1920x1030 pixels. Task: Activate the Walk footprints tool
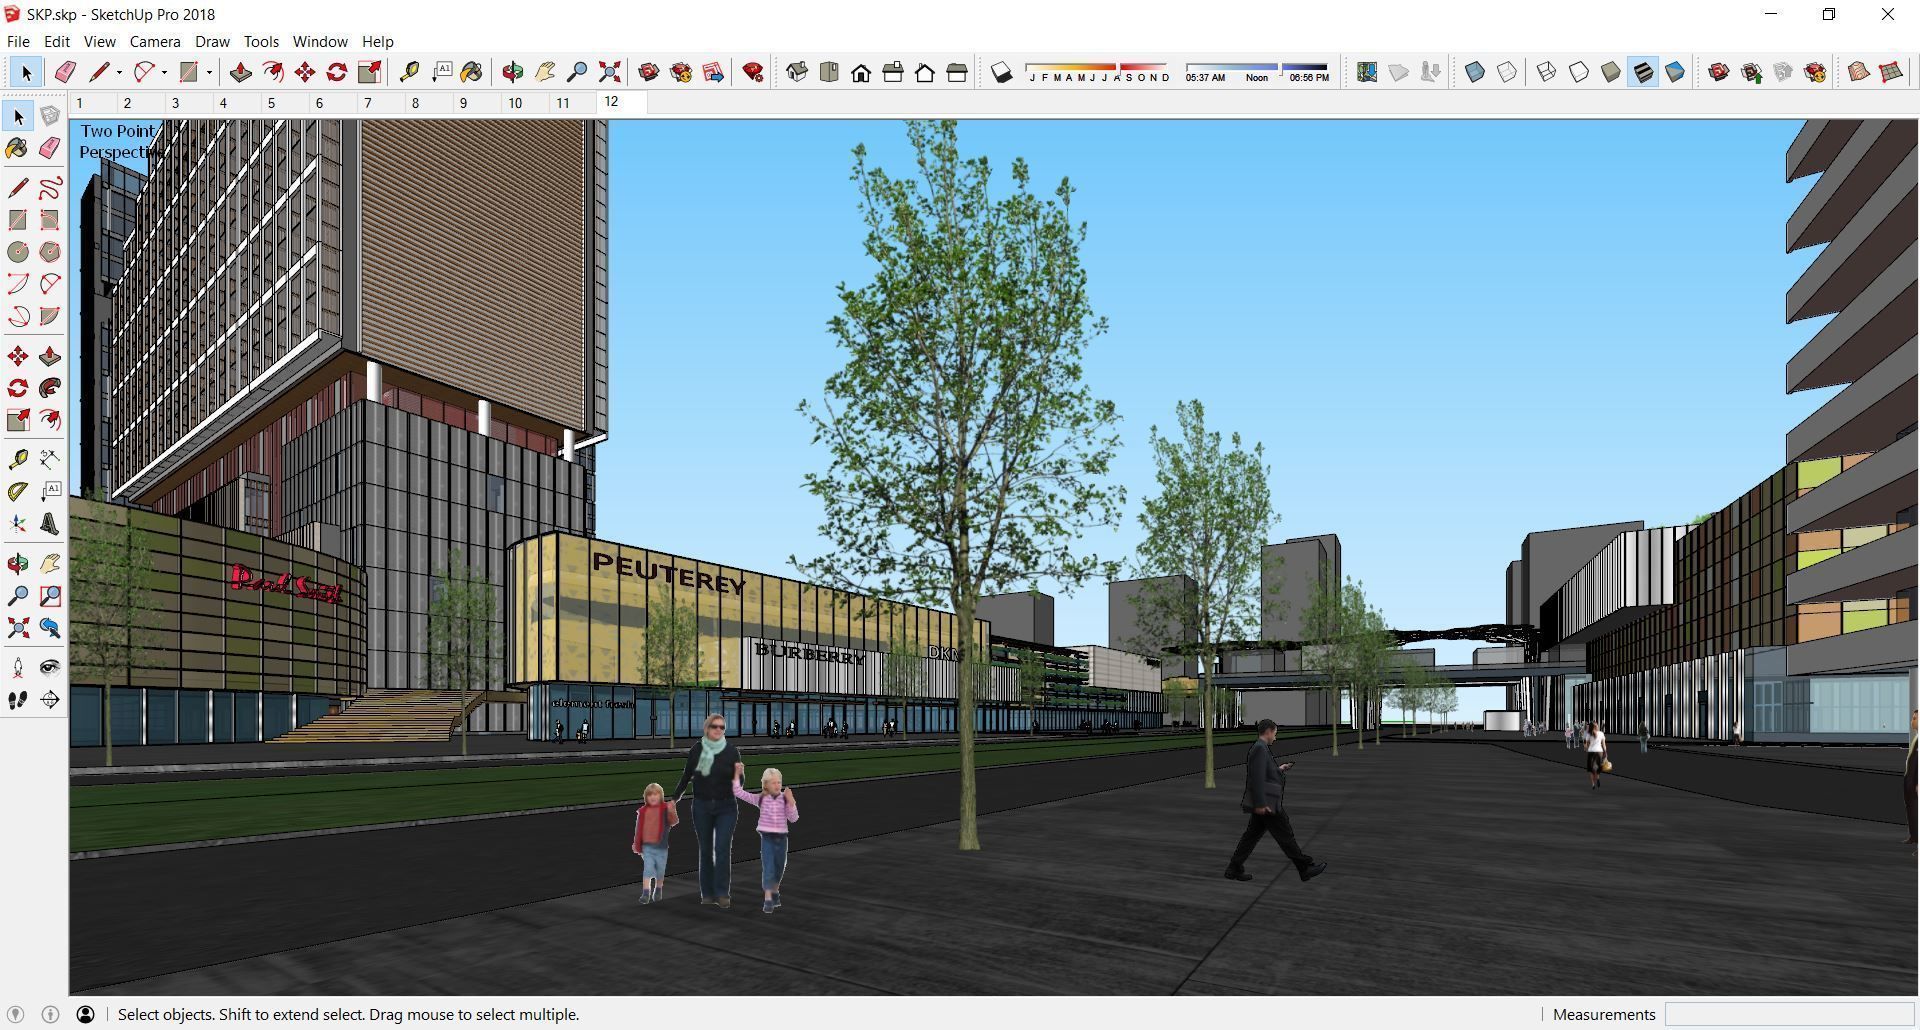(x=18, y=700)
